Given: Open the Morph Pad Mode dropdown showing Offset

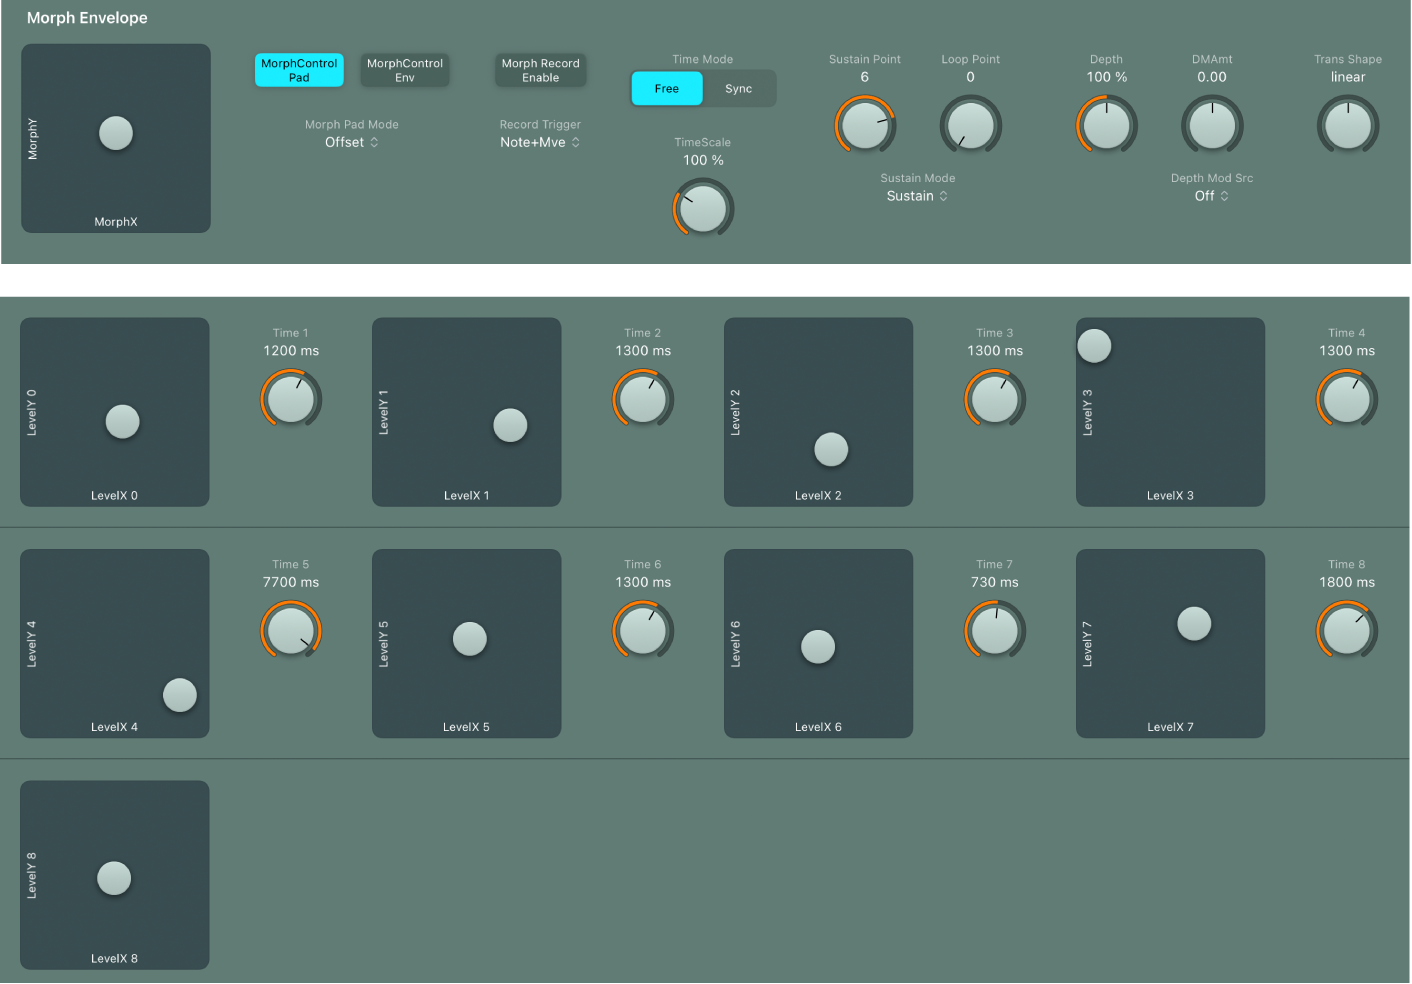Looking at the screenshot, I should coord(351,142).
